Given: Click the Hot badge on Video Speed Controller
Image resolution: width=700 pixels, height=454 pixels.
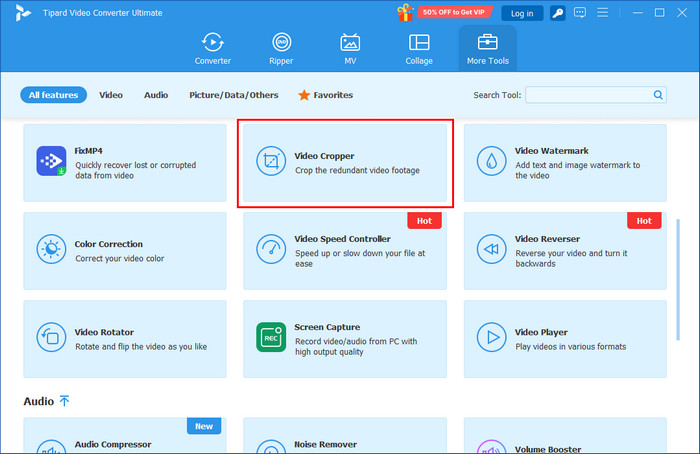Looking at the screenshot, I should (x=424, y=221).
